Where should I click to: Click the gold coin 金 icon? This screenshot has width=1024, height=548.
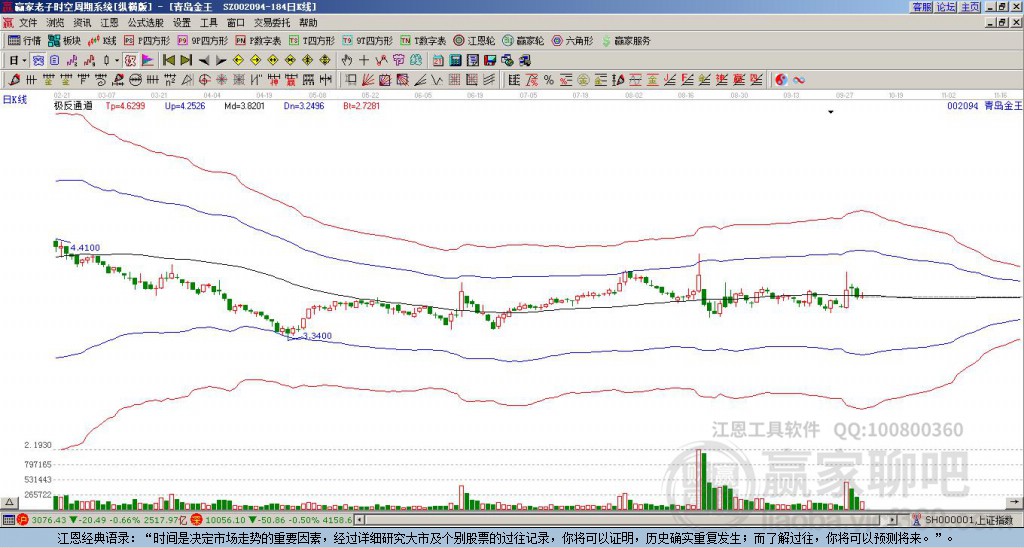(x=583, y=80)
